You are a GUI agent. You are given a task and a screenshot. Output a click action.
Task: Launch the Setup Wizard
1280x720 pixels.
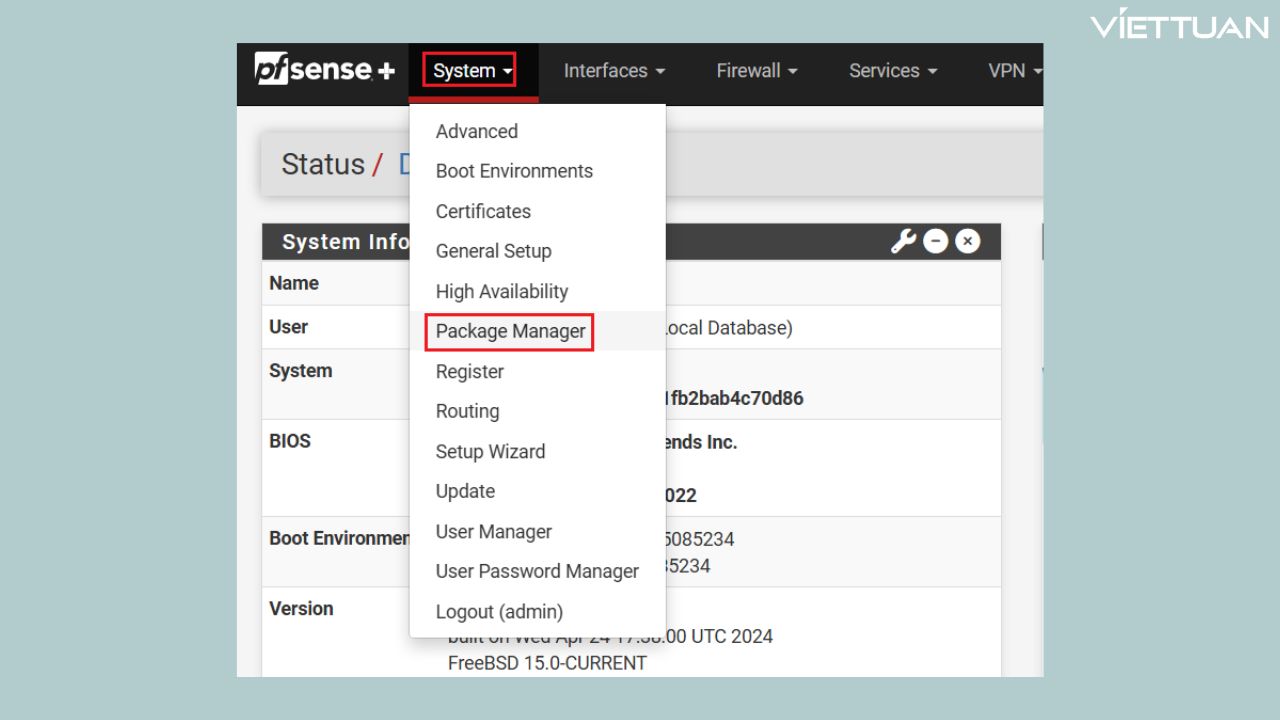point(490,451)
